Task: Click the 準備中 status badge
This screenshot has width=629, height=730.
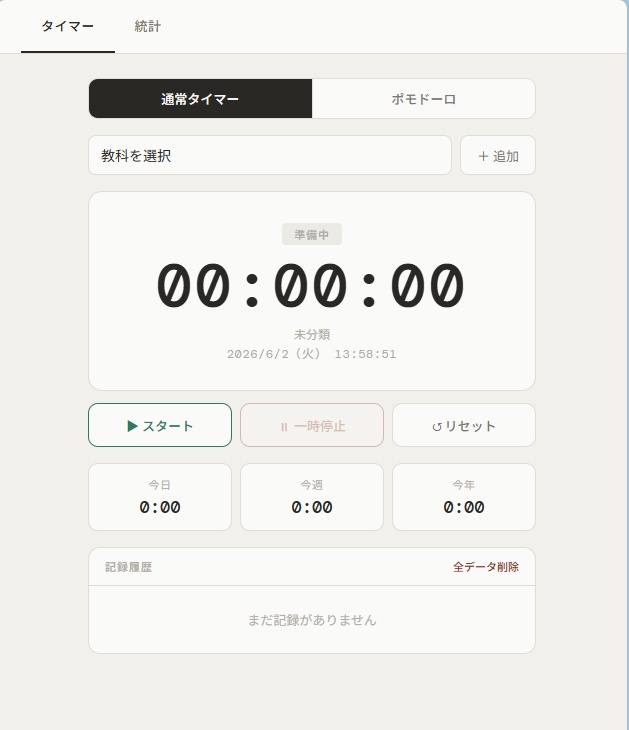Action: pos(312,234)
